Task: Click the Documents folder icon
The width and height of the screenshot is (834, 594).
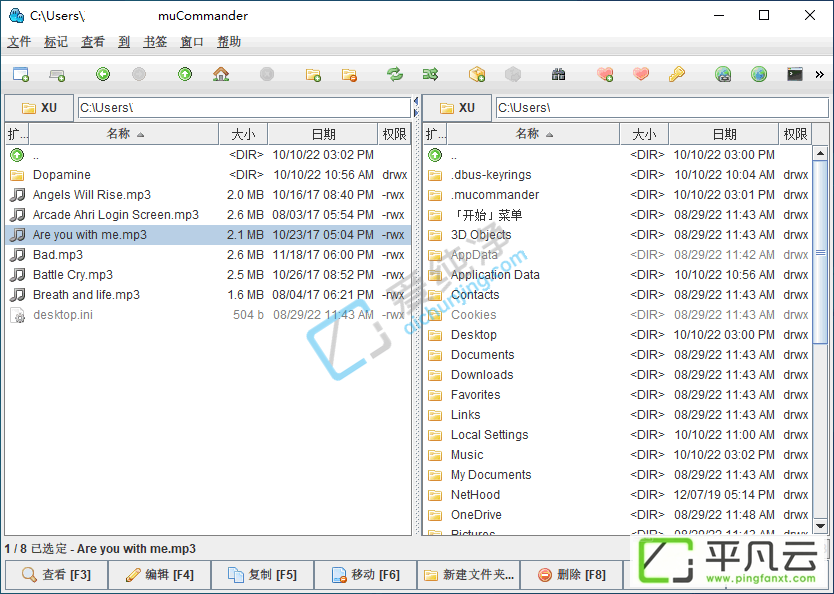Action: coord(435,355)
